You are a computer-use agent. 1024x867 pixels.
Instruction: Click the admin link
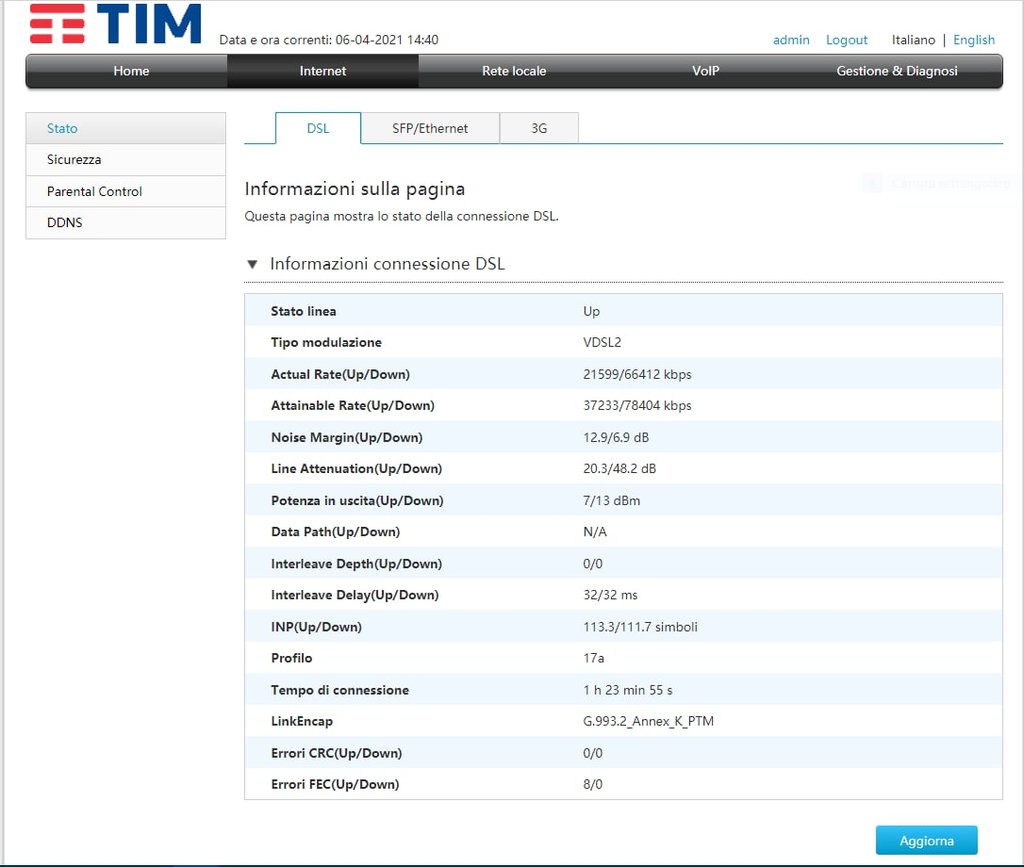point(791,40)
